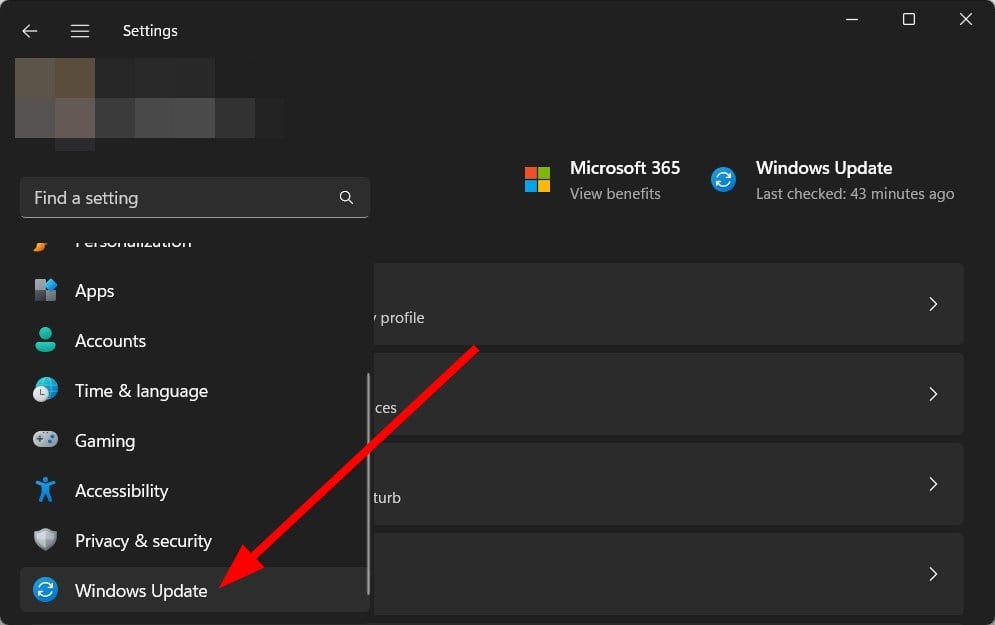The image size is (995, 625).
Task: Click the Privacy & security shield icon
Action: 45,540
